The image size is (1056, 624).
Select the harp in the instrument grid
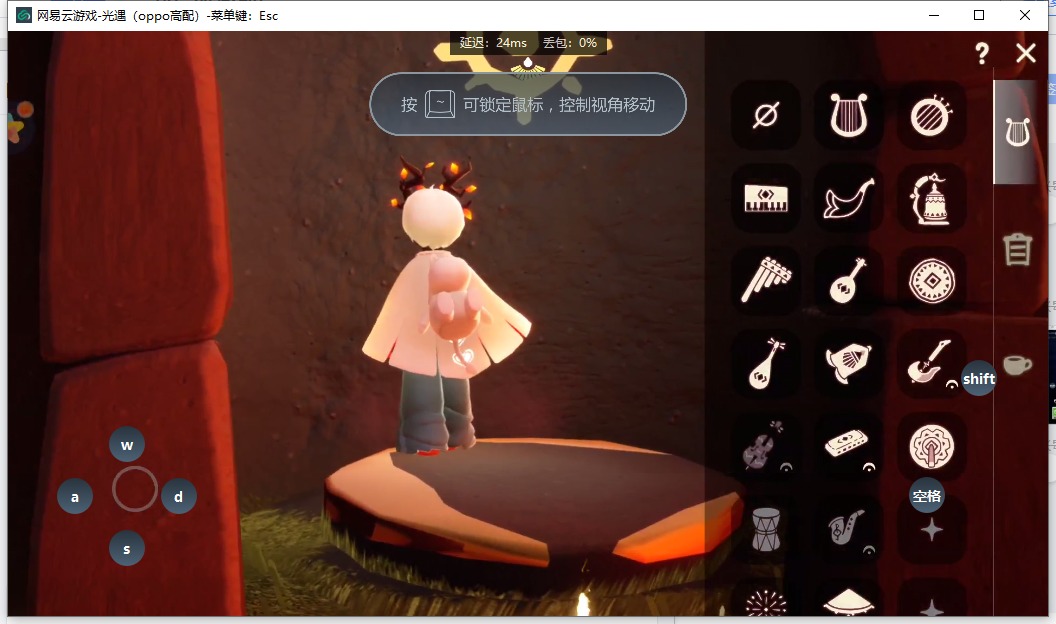pos(849,115)
